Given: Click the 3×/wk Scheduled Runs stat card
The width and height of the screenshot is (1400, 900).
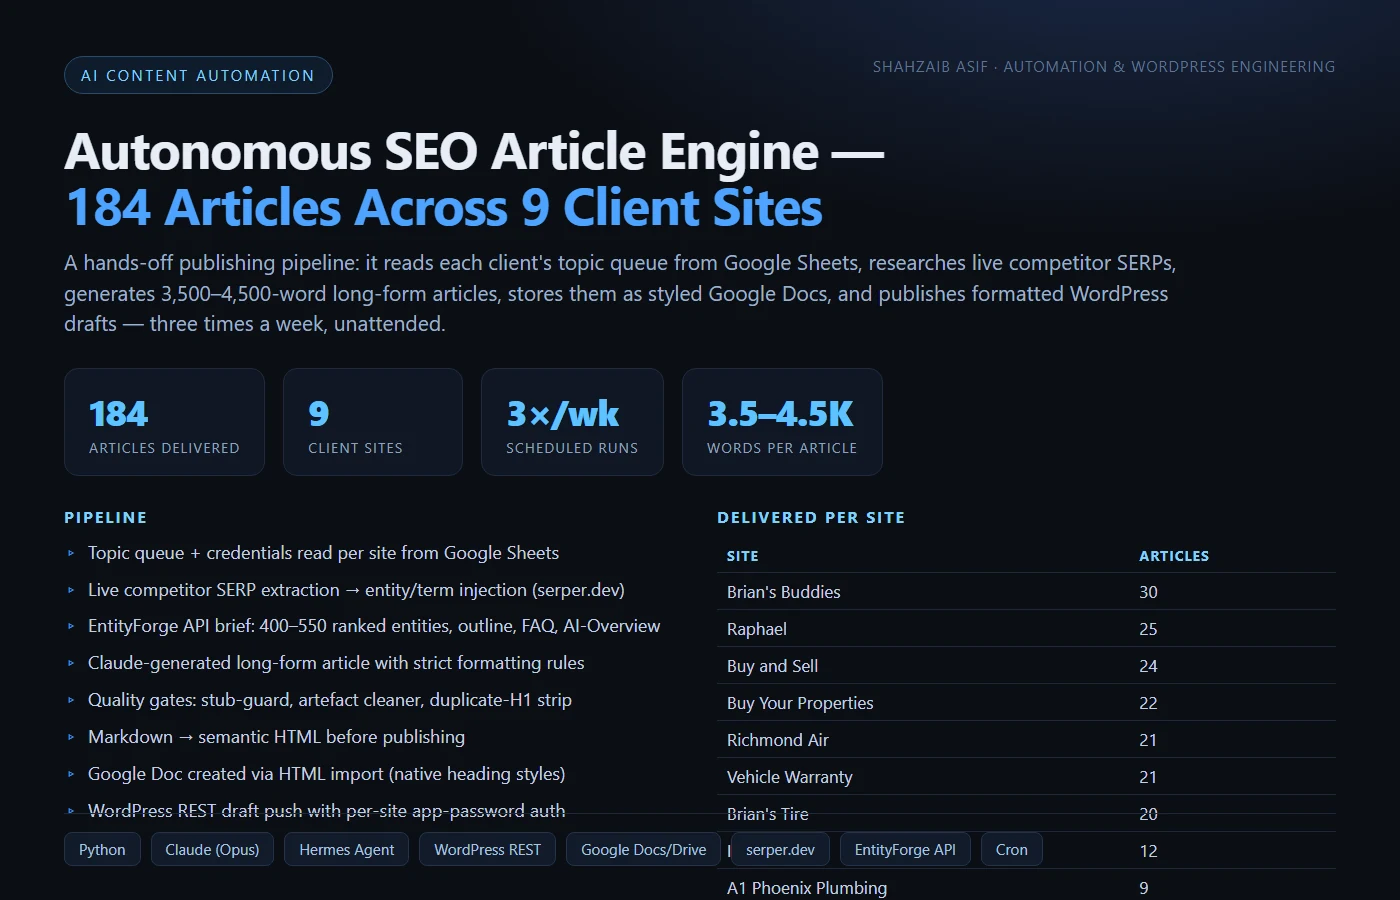Looking at the screenshot, I should tap(572, 422).
